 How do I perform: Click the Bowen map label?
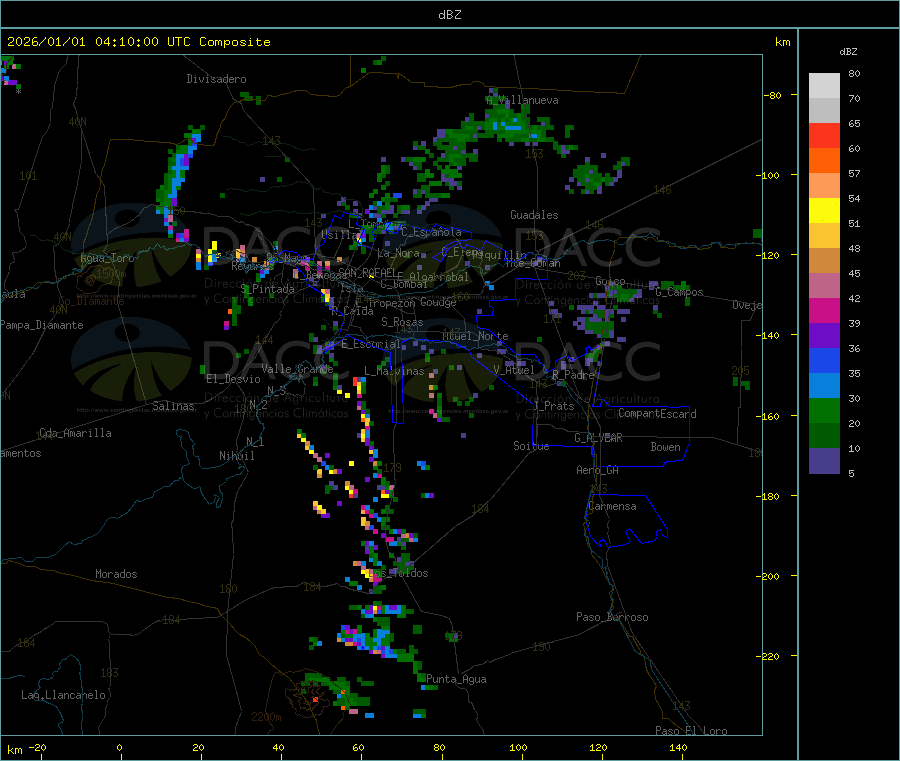[666, 447]
